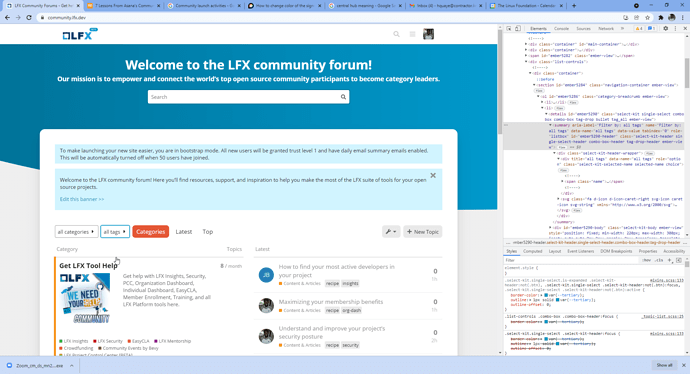Dismiss the welcome banner with the X
Screen dimensions: 690x374
click(433, 176)
